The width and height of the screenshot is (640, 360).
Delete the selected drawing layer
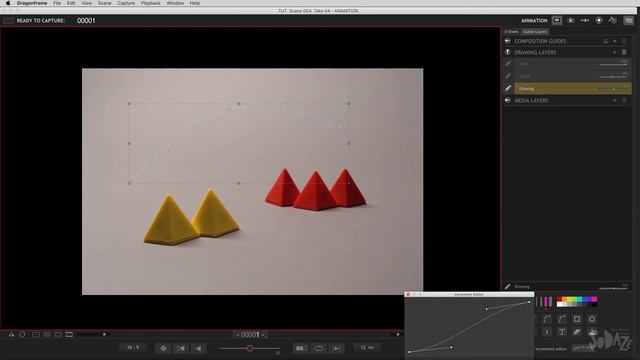(x=624, y=52)
